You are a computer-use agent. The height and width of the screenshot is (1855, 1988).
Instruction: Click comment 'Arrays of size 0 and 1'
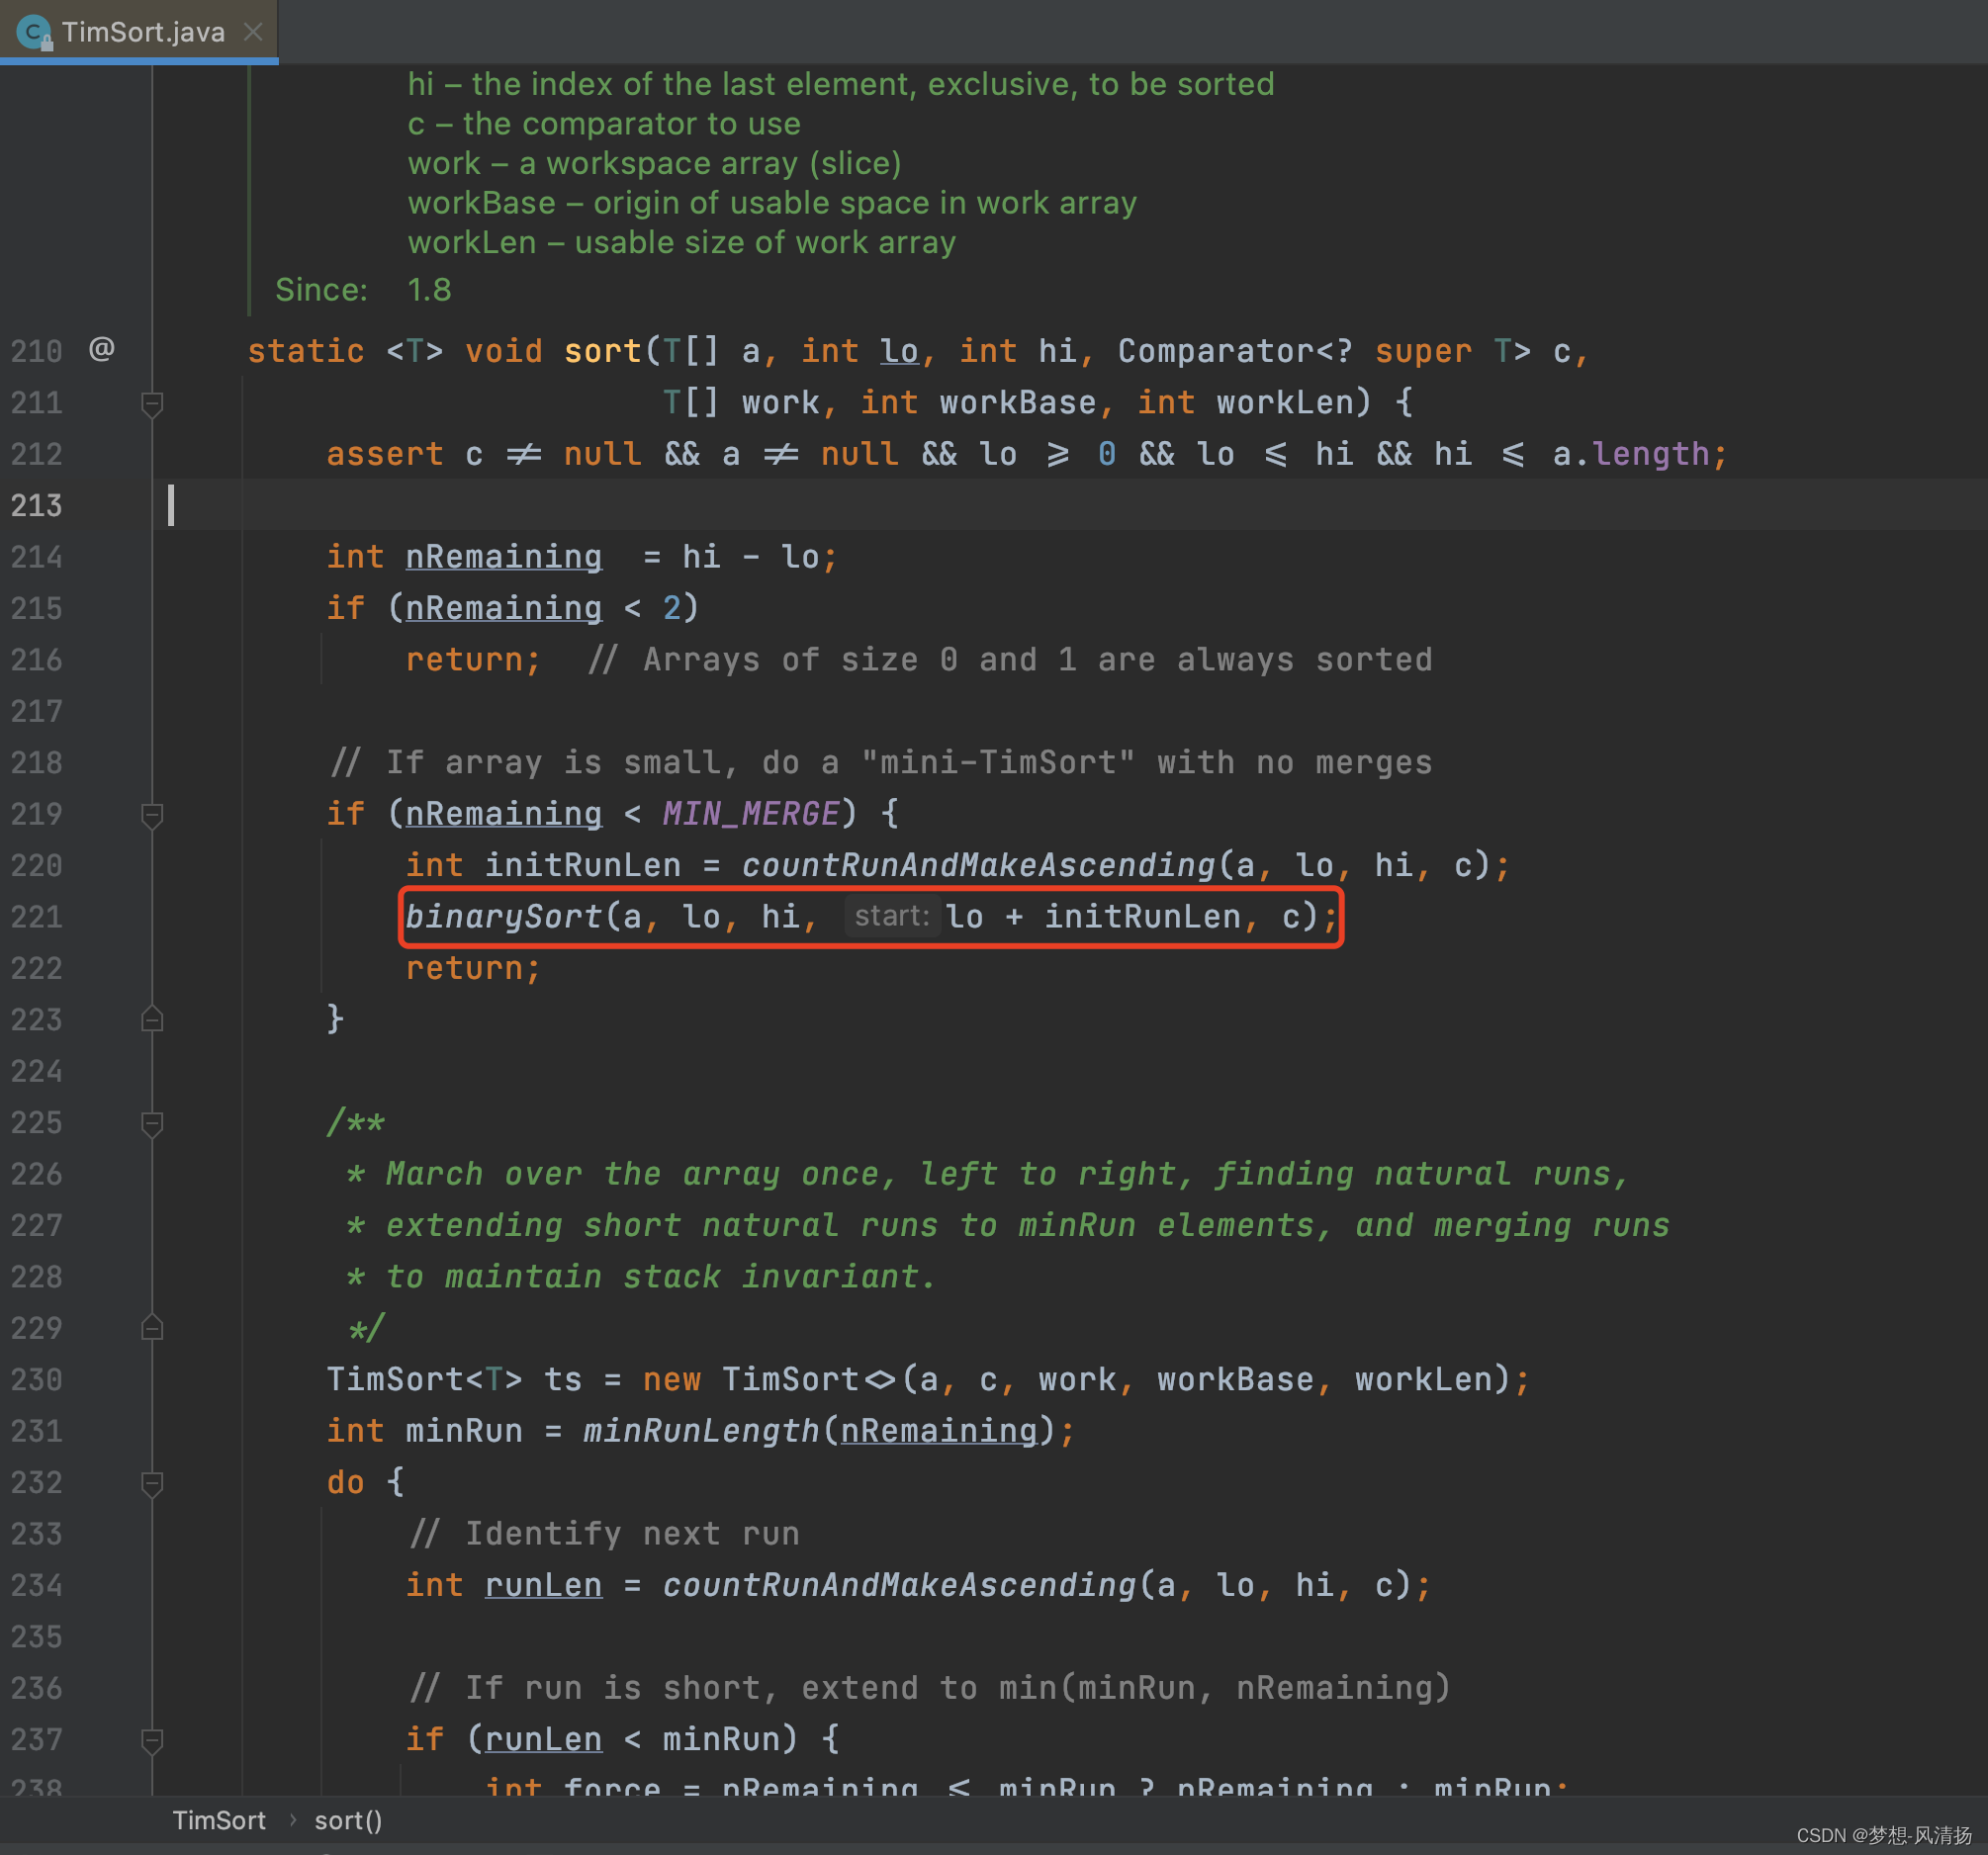pyautogui.click(x=1010, y=660)
